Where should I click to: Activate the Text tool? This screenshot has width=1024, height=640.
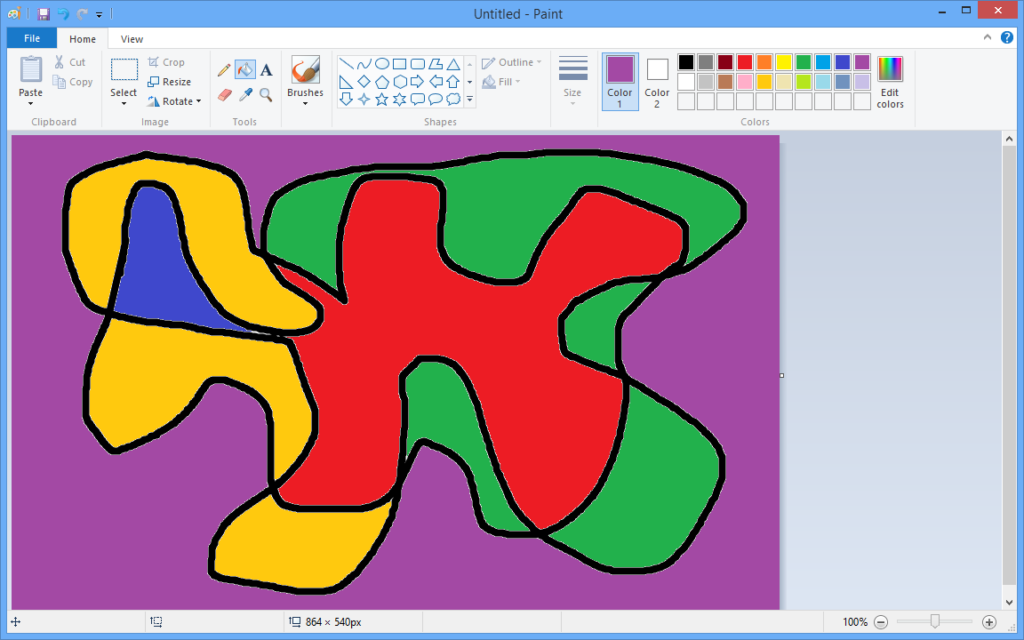(266, 70)
